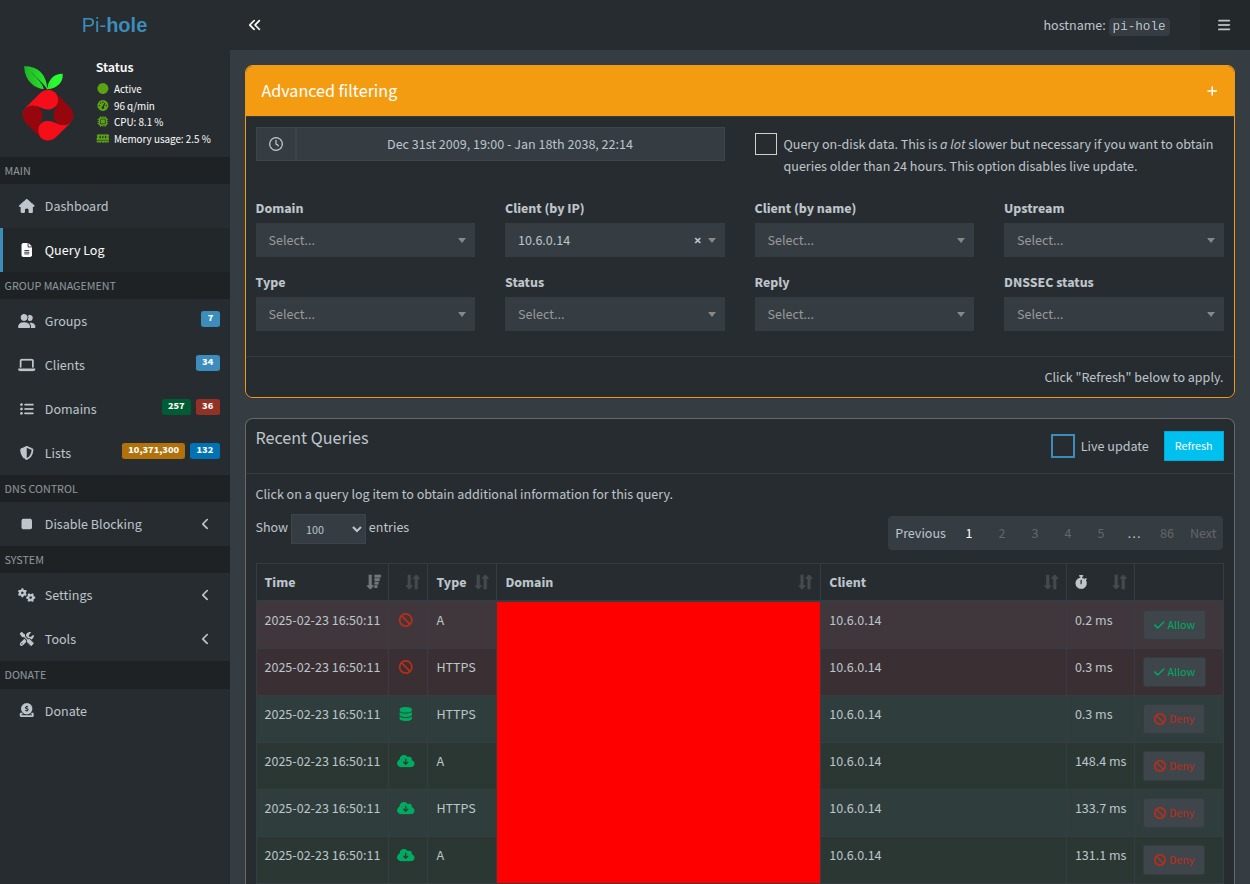Open DNSSEC status dropdown
The image size is (1250, 884).
click(1114, 314)
